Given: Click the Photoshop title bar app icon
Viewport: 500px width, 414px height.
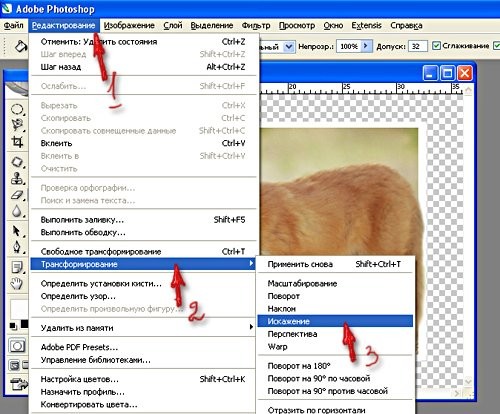Looking at the screenshot, I should coord(6,8).
